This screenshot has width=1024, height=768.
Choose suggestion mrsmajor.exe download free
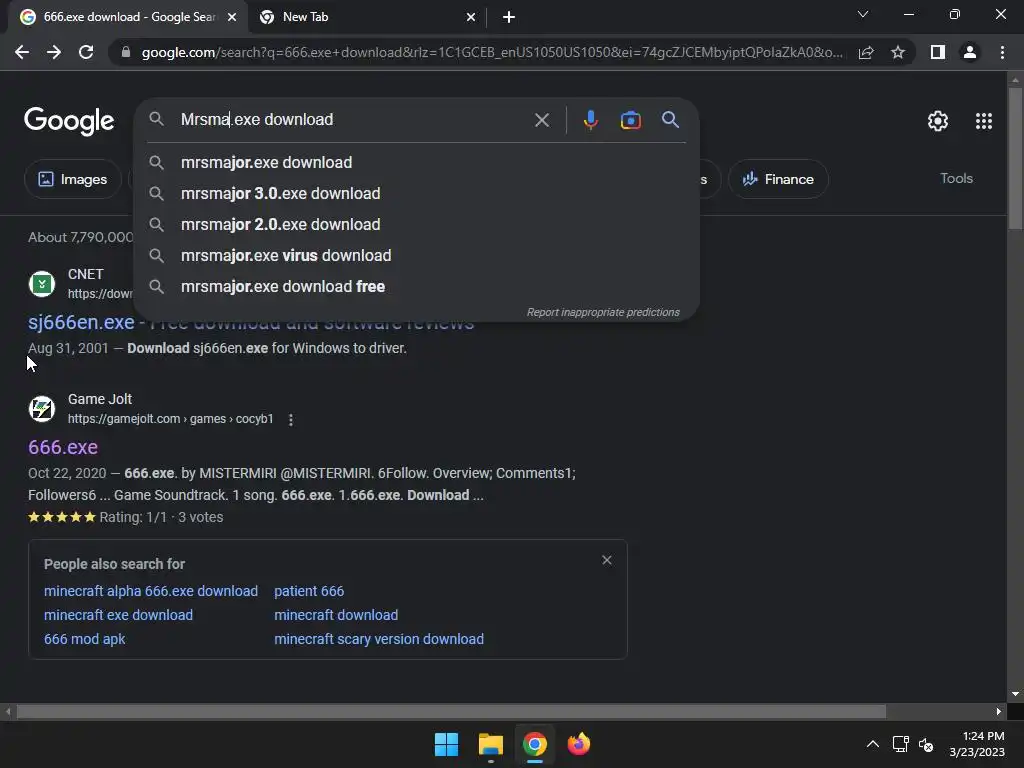[x=416, y=287]
